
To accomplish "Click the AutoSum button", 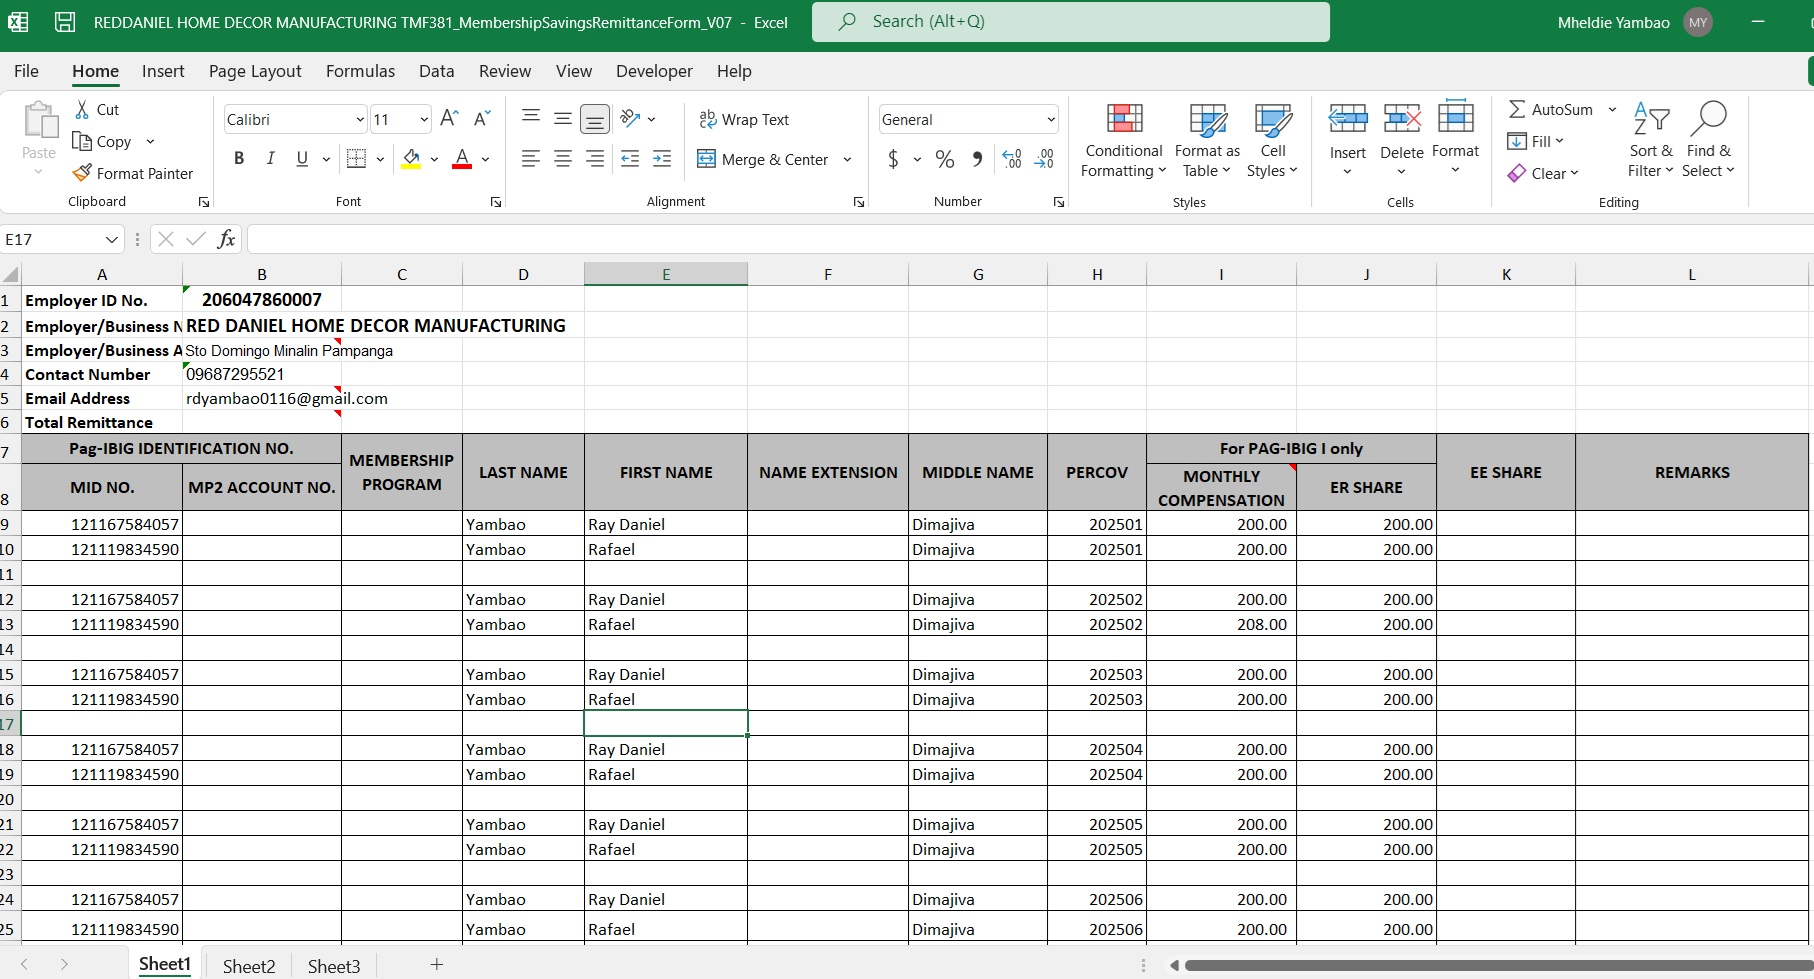I will pos(1550,109).
